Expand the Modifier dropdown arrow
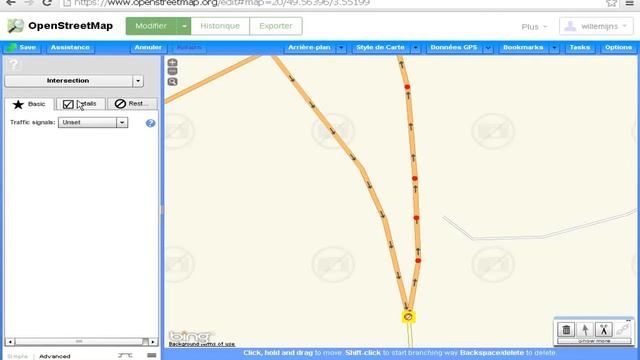640x360 pixels. click(x=184, y=26)
